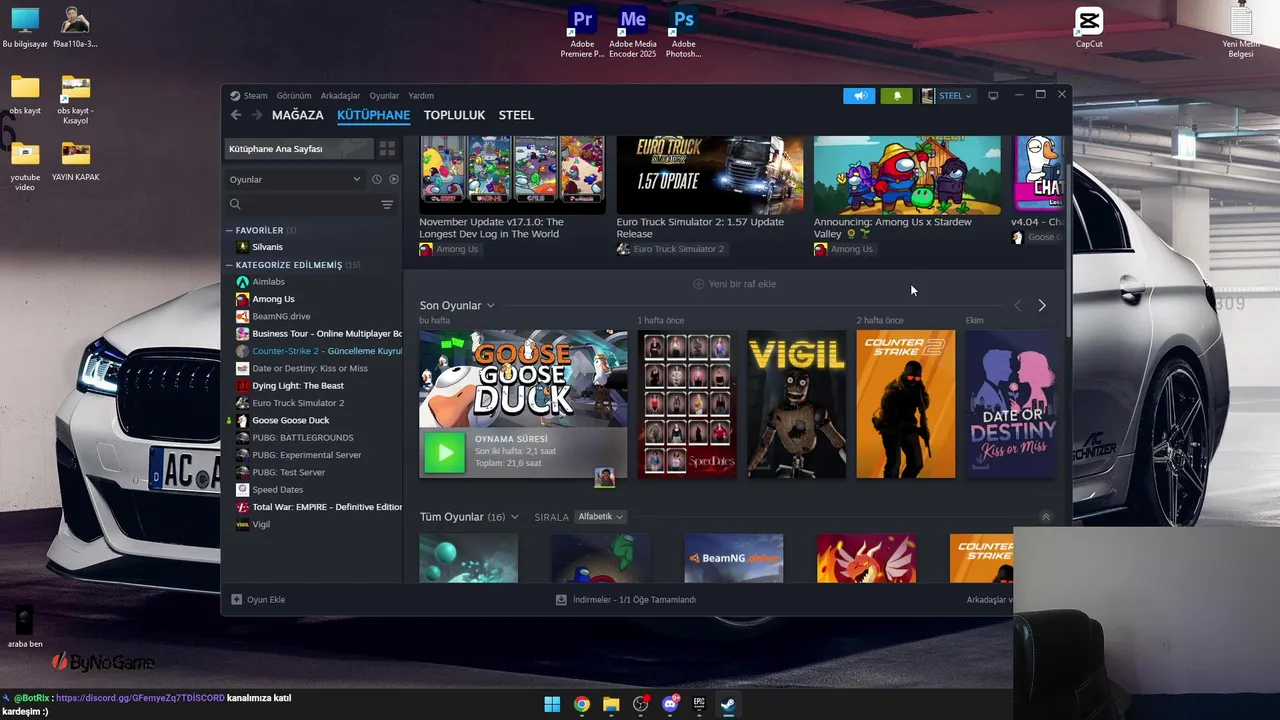Image resolution: width=1280 pixels, height=720 pixels.
Task: Open the Counter-Strike 2 recent game cover
Action: click(x=906, y=404)
